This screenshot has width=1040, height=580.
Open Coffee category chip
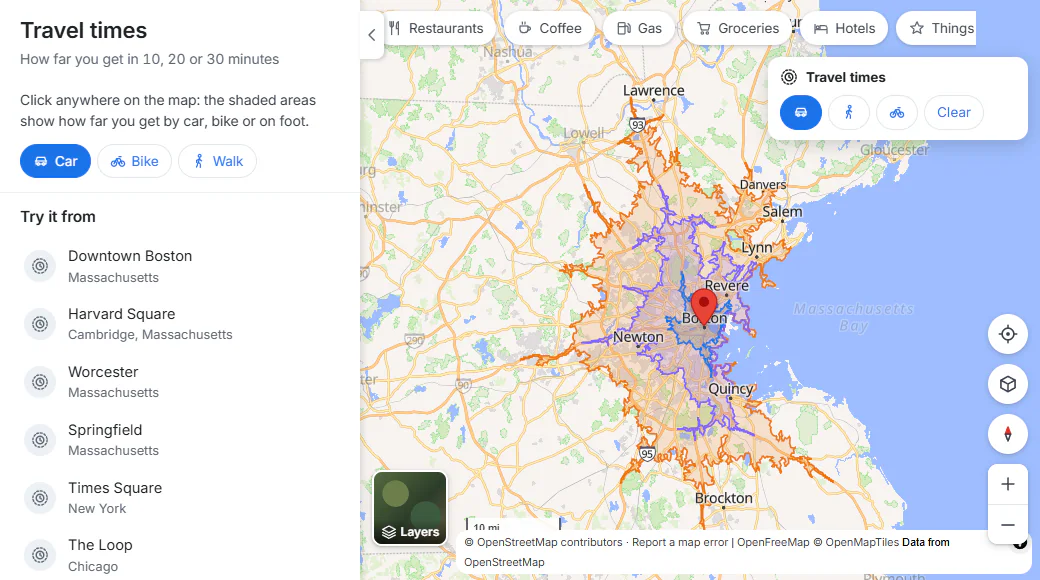[550, 29]
